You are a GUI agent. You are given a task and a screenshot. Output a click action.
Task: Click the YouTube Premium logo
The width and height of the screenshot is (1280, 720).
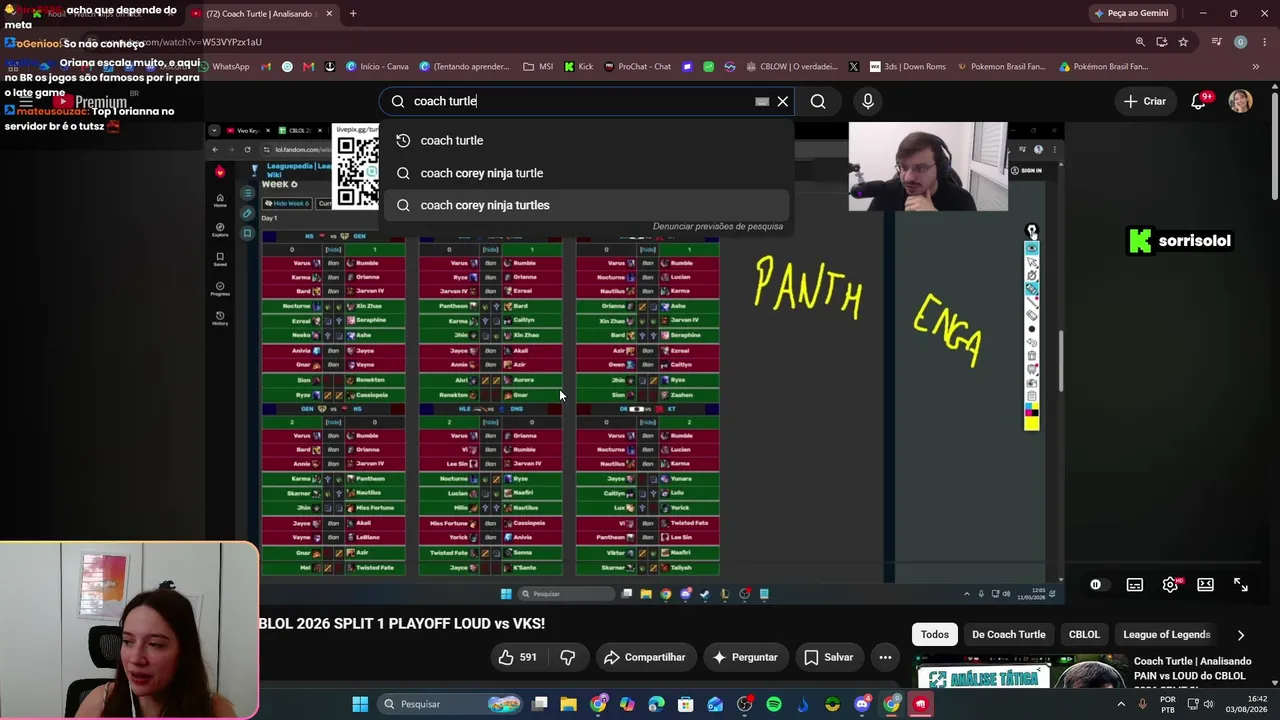tap(91, 102)
